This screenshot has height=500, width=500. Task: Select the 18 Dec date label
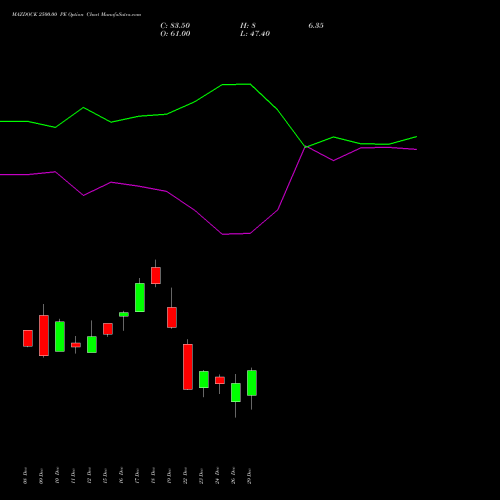pyautogui.click(x=153, y=476)
